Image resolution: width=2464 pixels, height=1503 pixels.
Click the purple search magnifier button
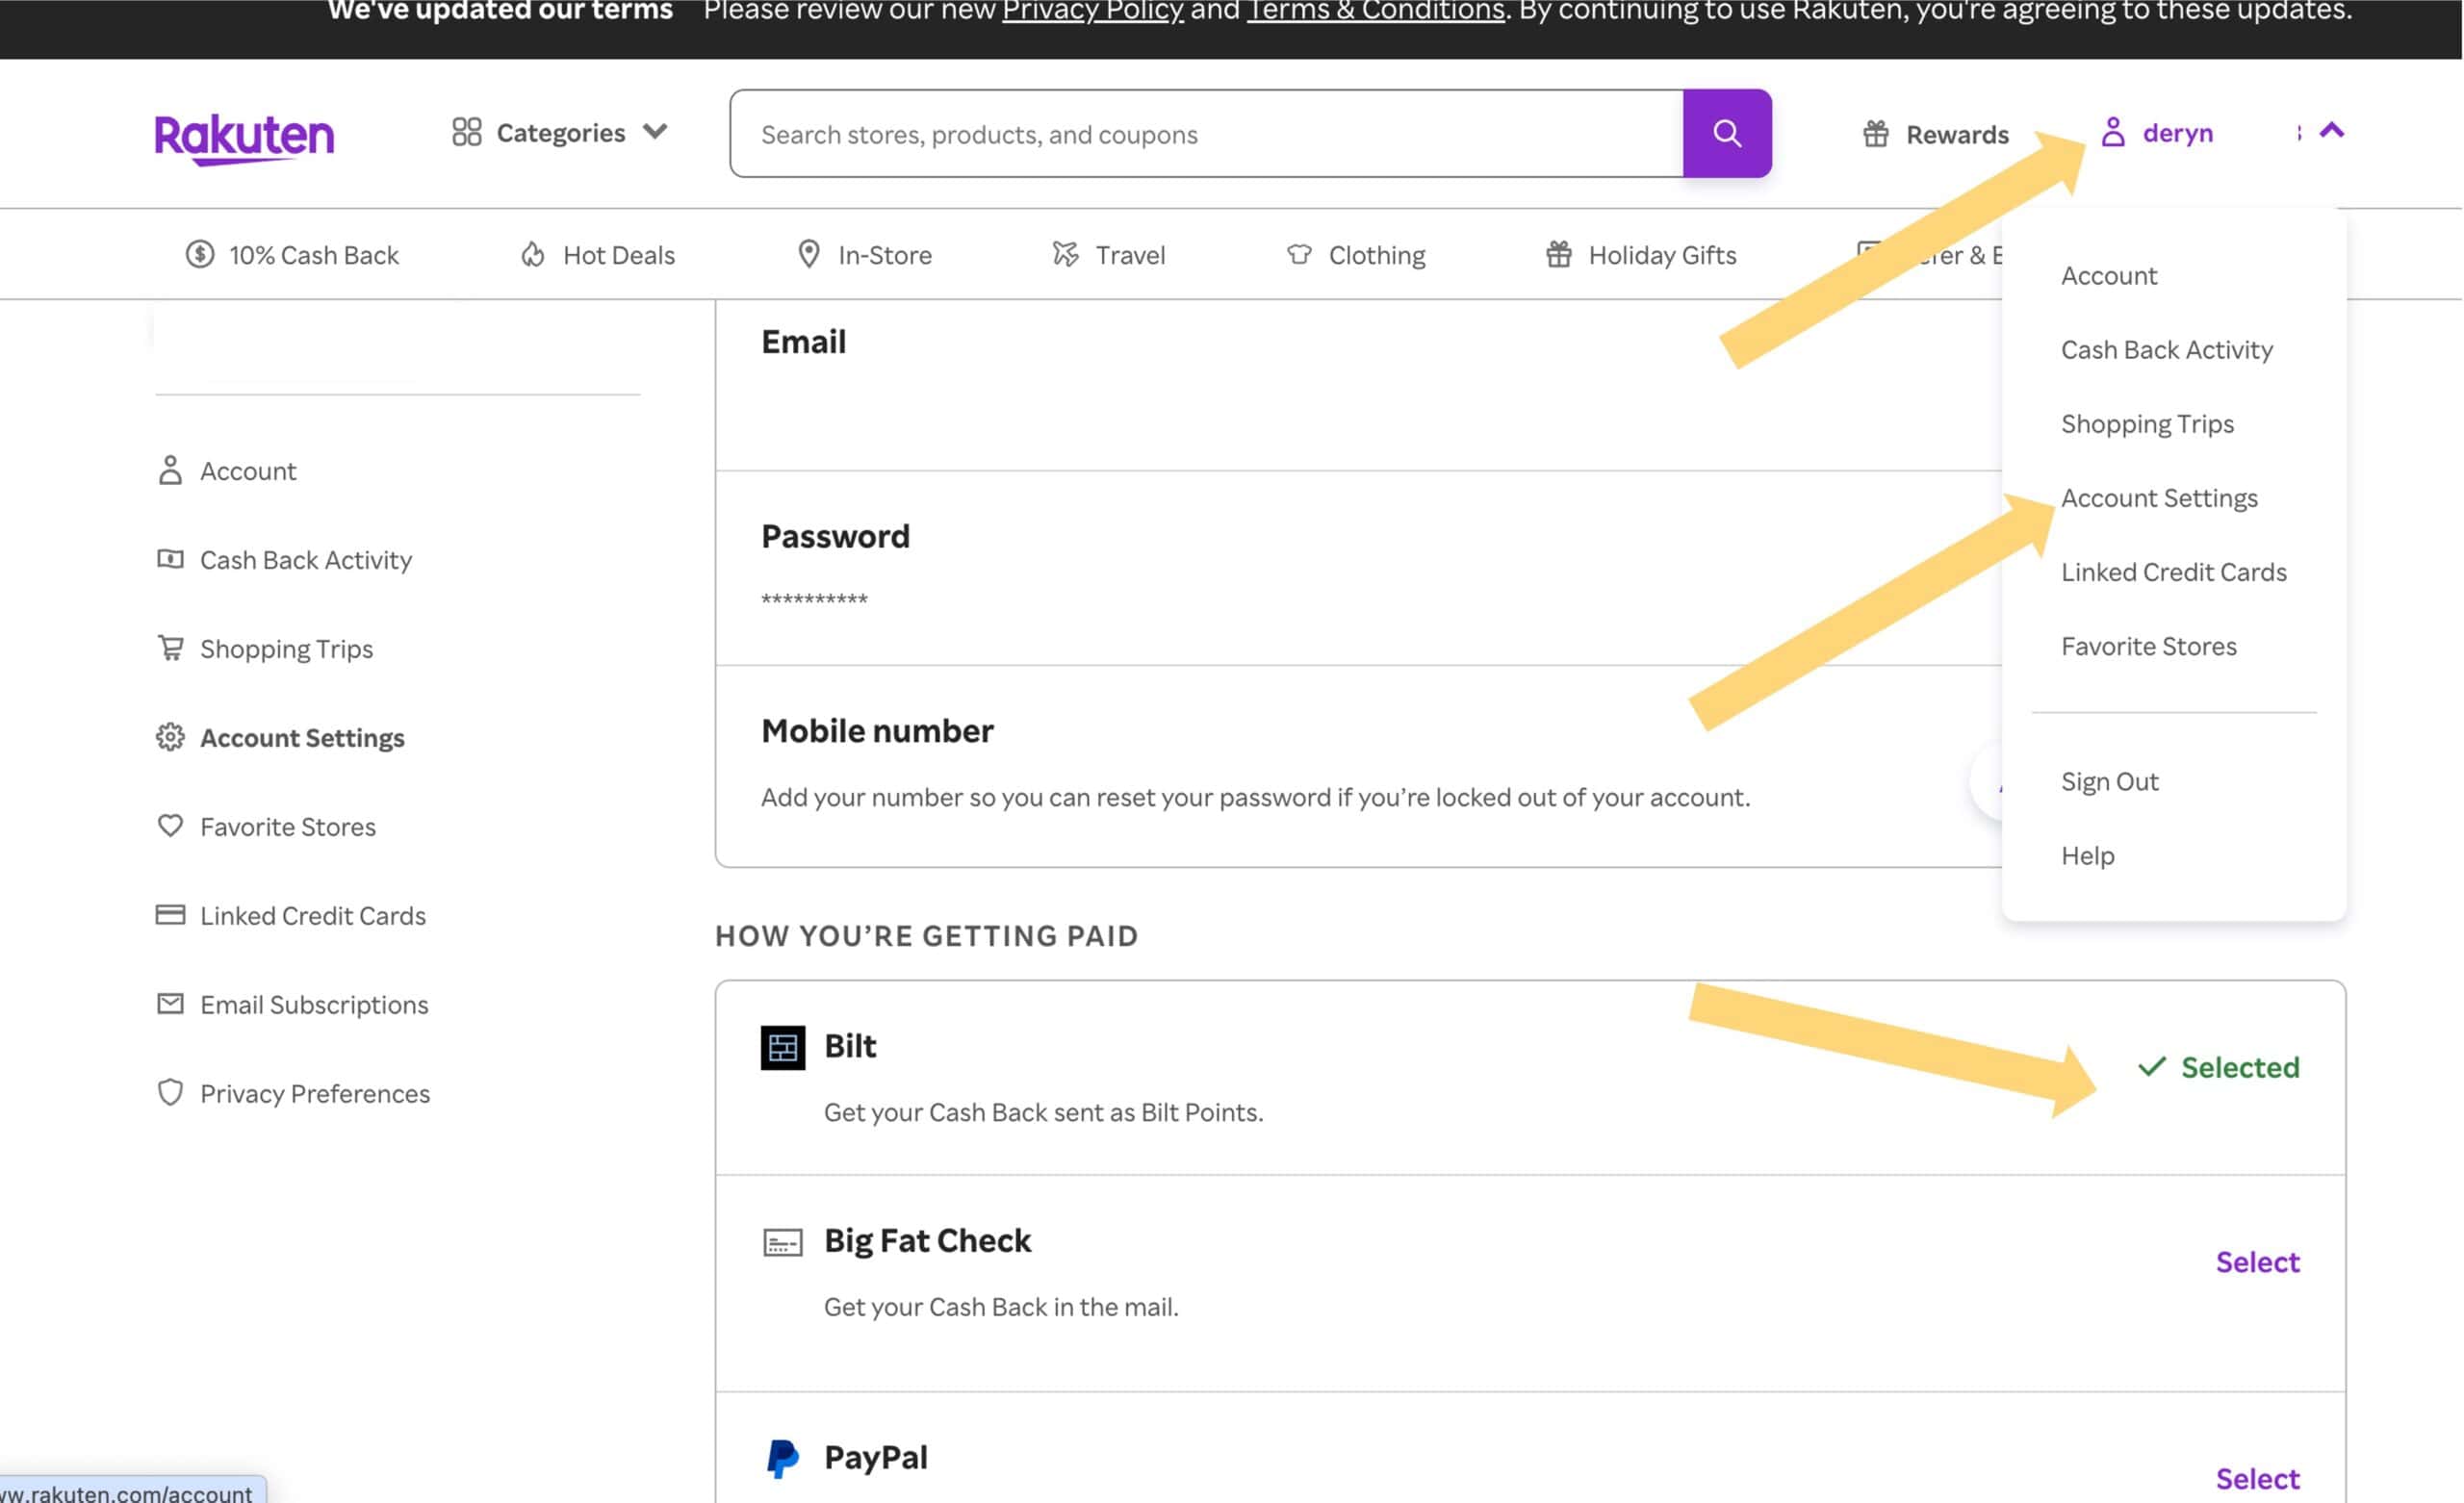tap(1727, 134)
